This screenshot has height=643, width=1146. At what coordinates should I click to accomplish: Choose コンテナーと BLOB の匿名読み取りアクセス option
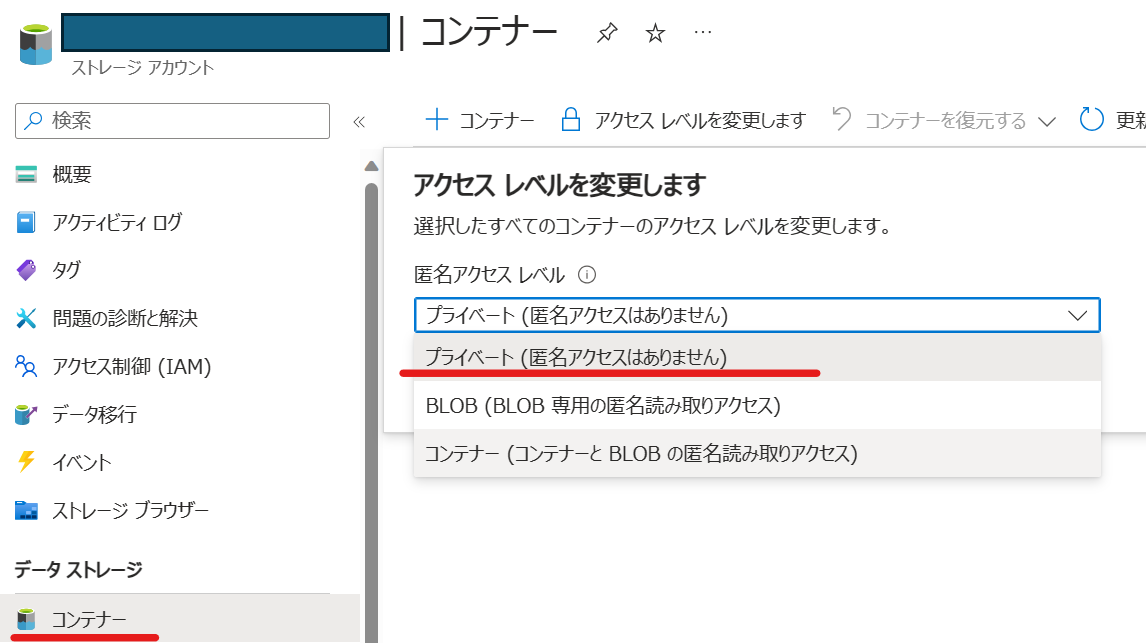click(757, 454)
